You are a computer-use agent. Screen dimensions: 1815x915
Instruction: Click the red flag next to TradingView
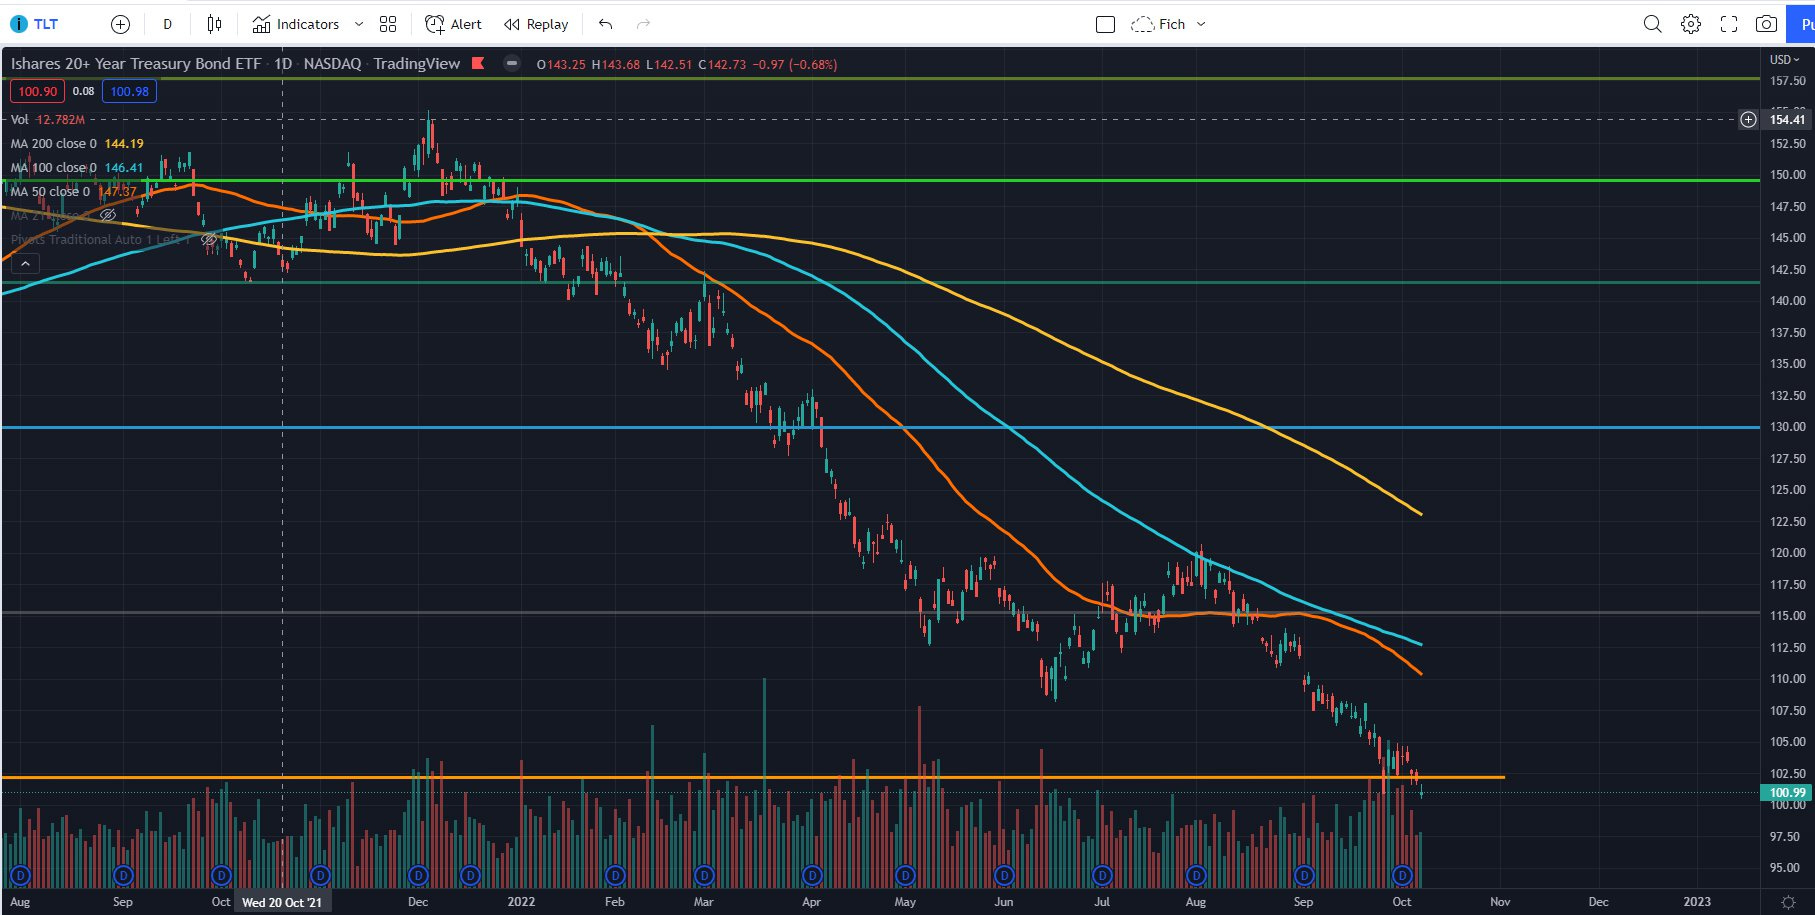(478, 63)
